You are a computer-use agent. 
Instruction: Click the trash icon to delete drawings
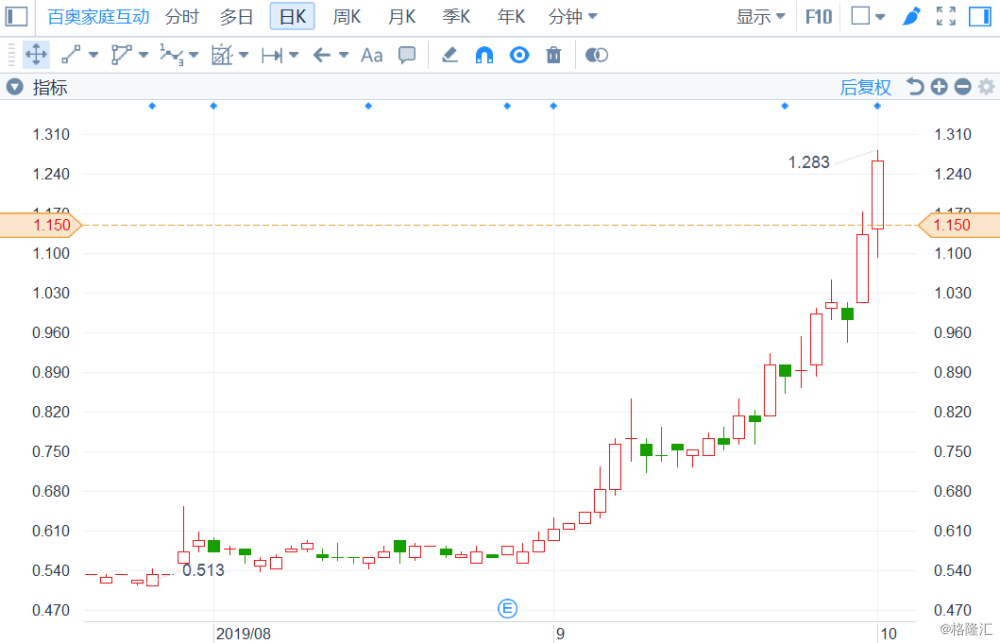pyautogui.click(x=553, y=55)
